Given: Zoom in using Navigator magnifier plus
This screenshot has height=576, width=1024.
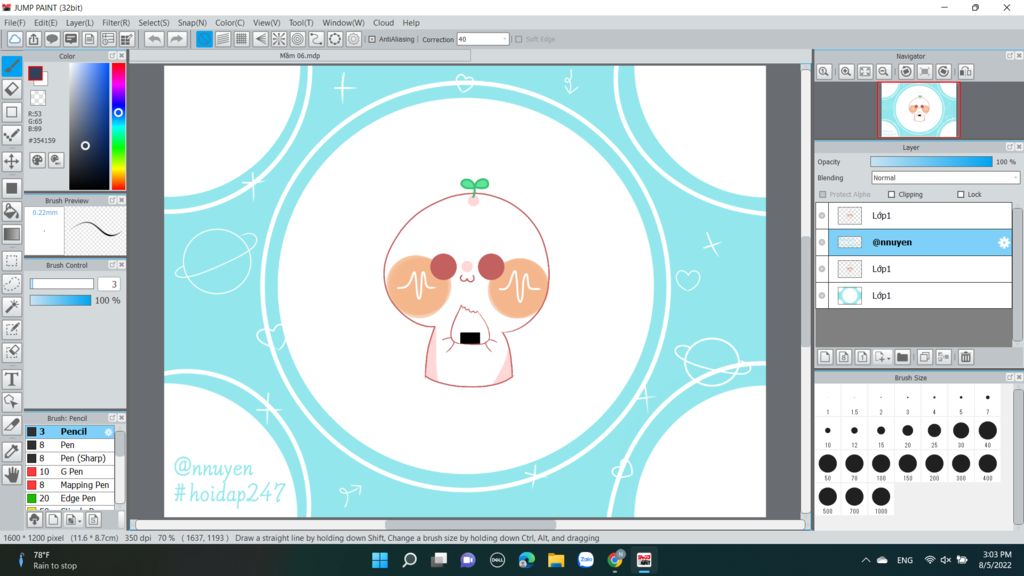Looking at the screenshot, I should pos(846,72).
